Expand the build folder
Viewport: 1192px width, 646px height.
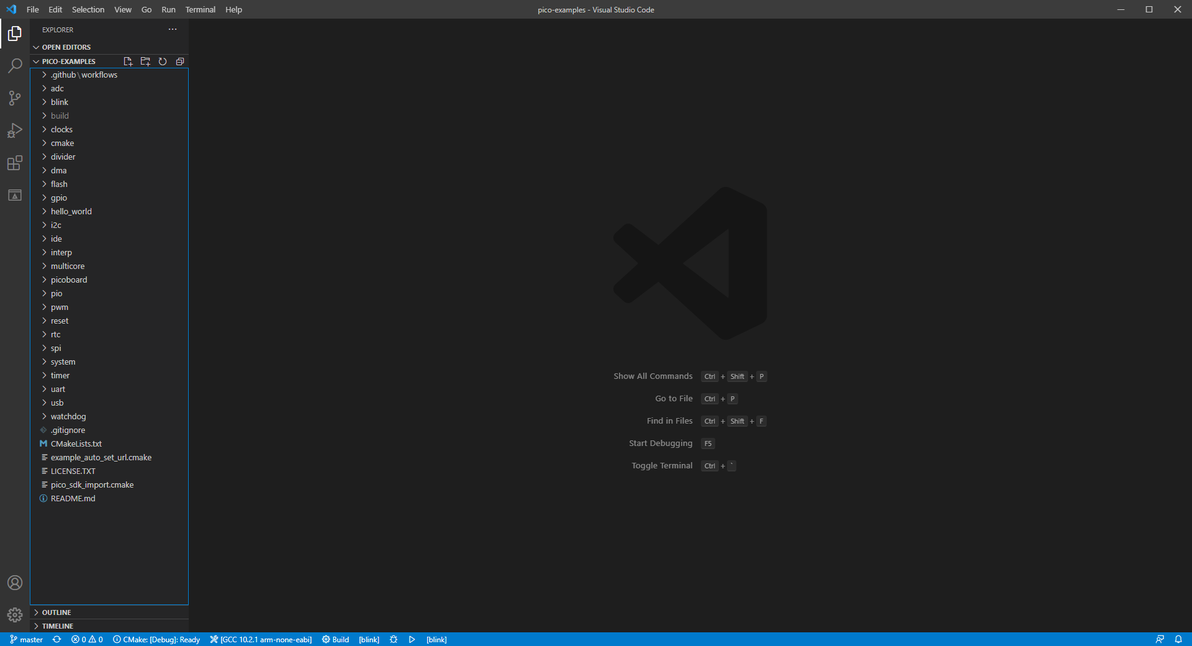click(x=109, y=116)
